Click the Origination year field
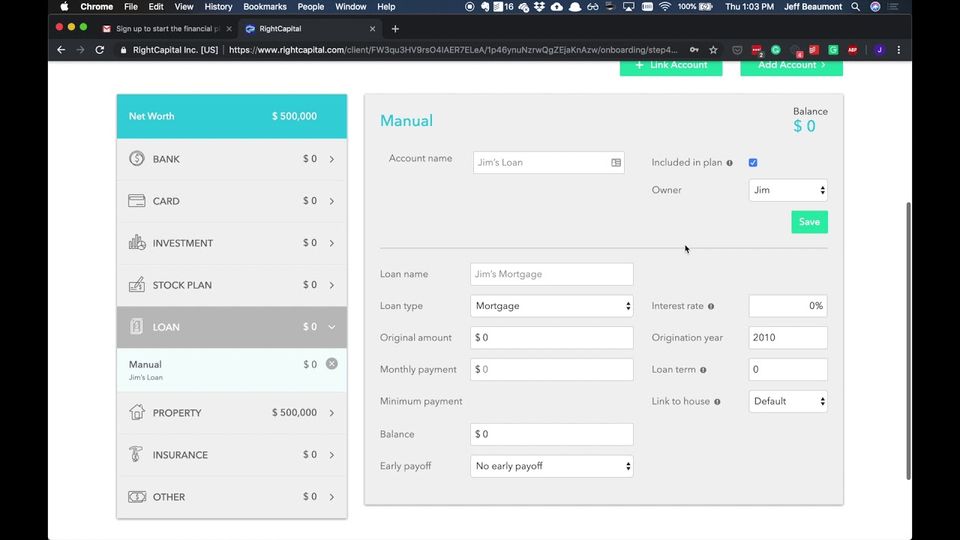This screenshot has height=540, width=960. (788, 338)
